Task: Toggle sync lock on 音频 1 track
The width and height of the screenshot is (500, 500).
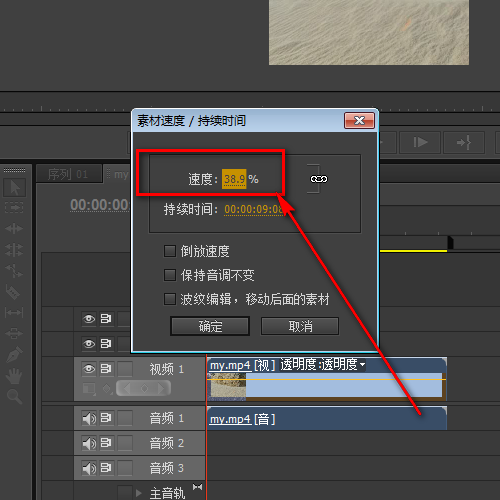Action: coord(106,418)
